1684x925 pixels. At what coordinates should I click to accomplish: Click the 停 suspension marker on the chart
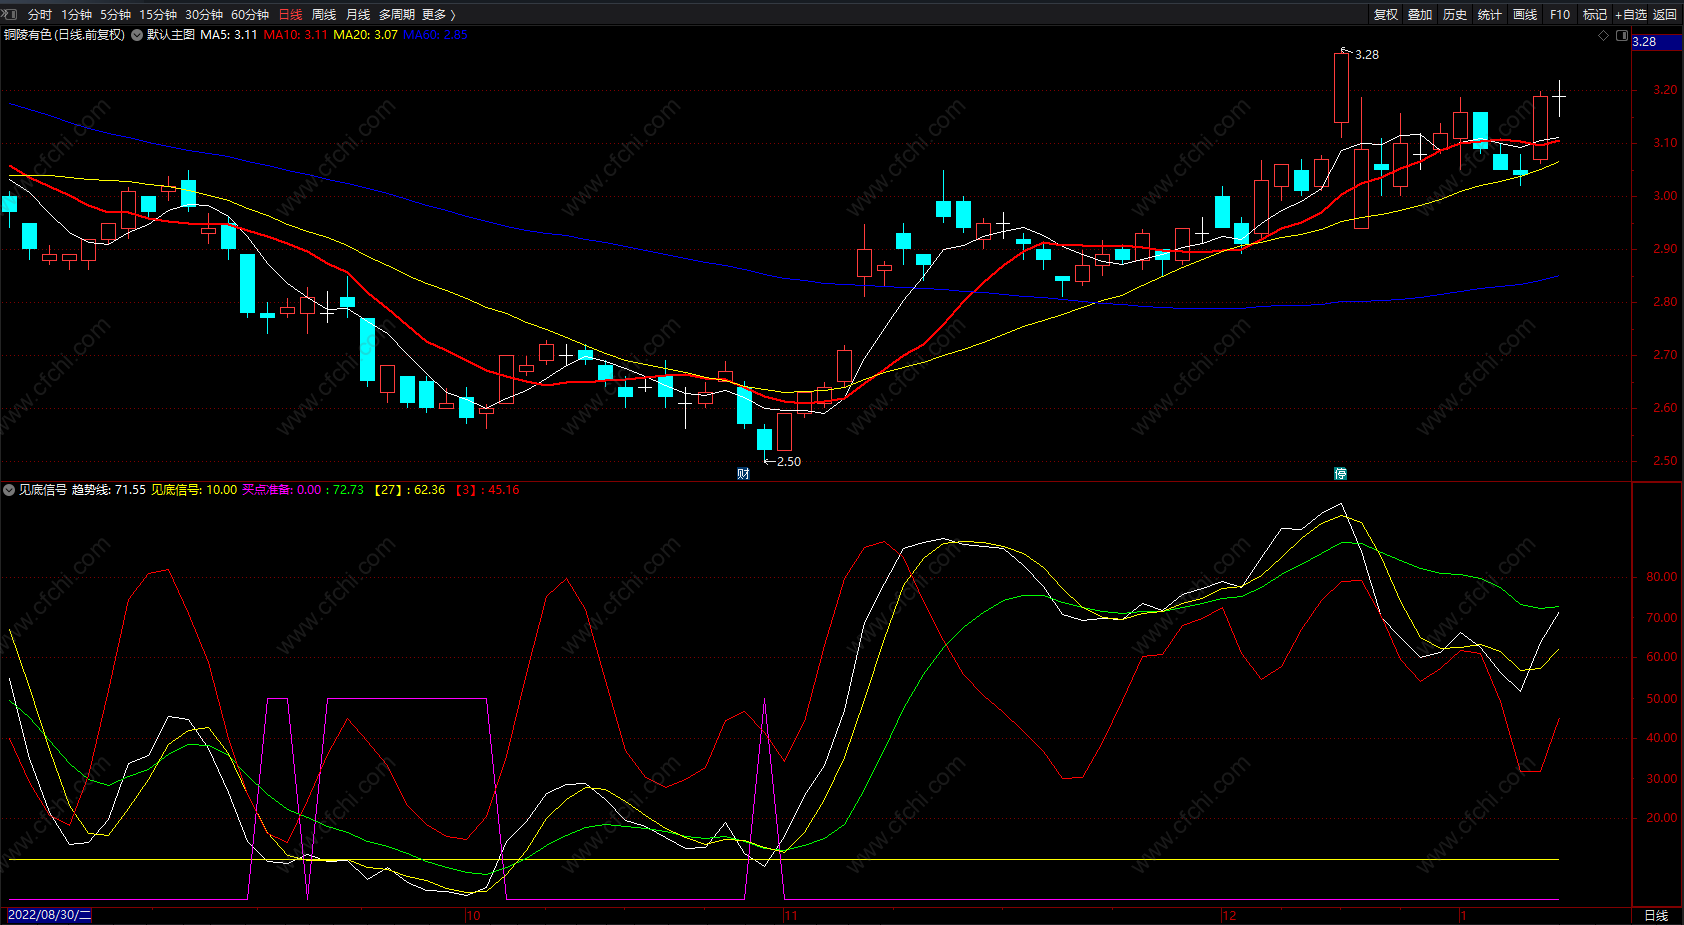pos(1340,473)
